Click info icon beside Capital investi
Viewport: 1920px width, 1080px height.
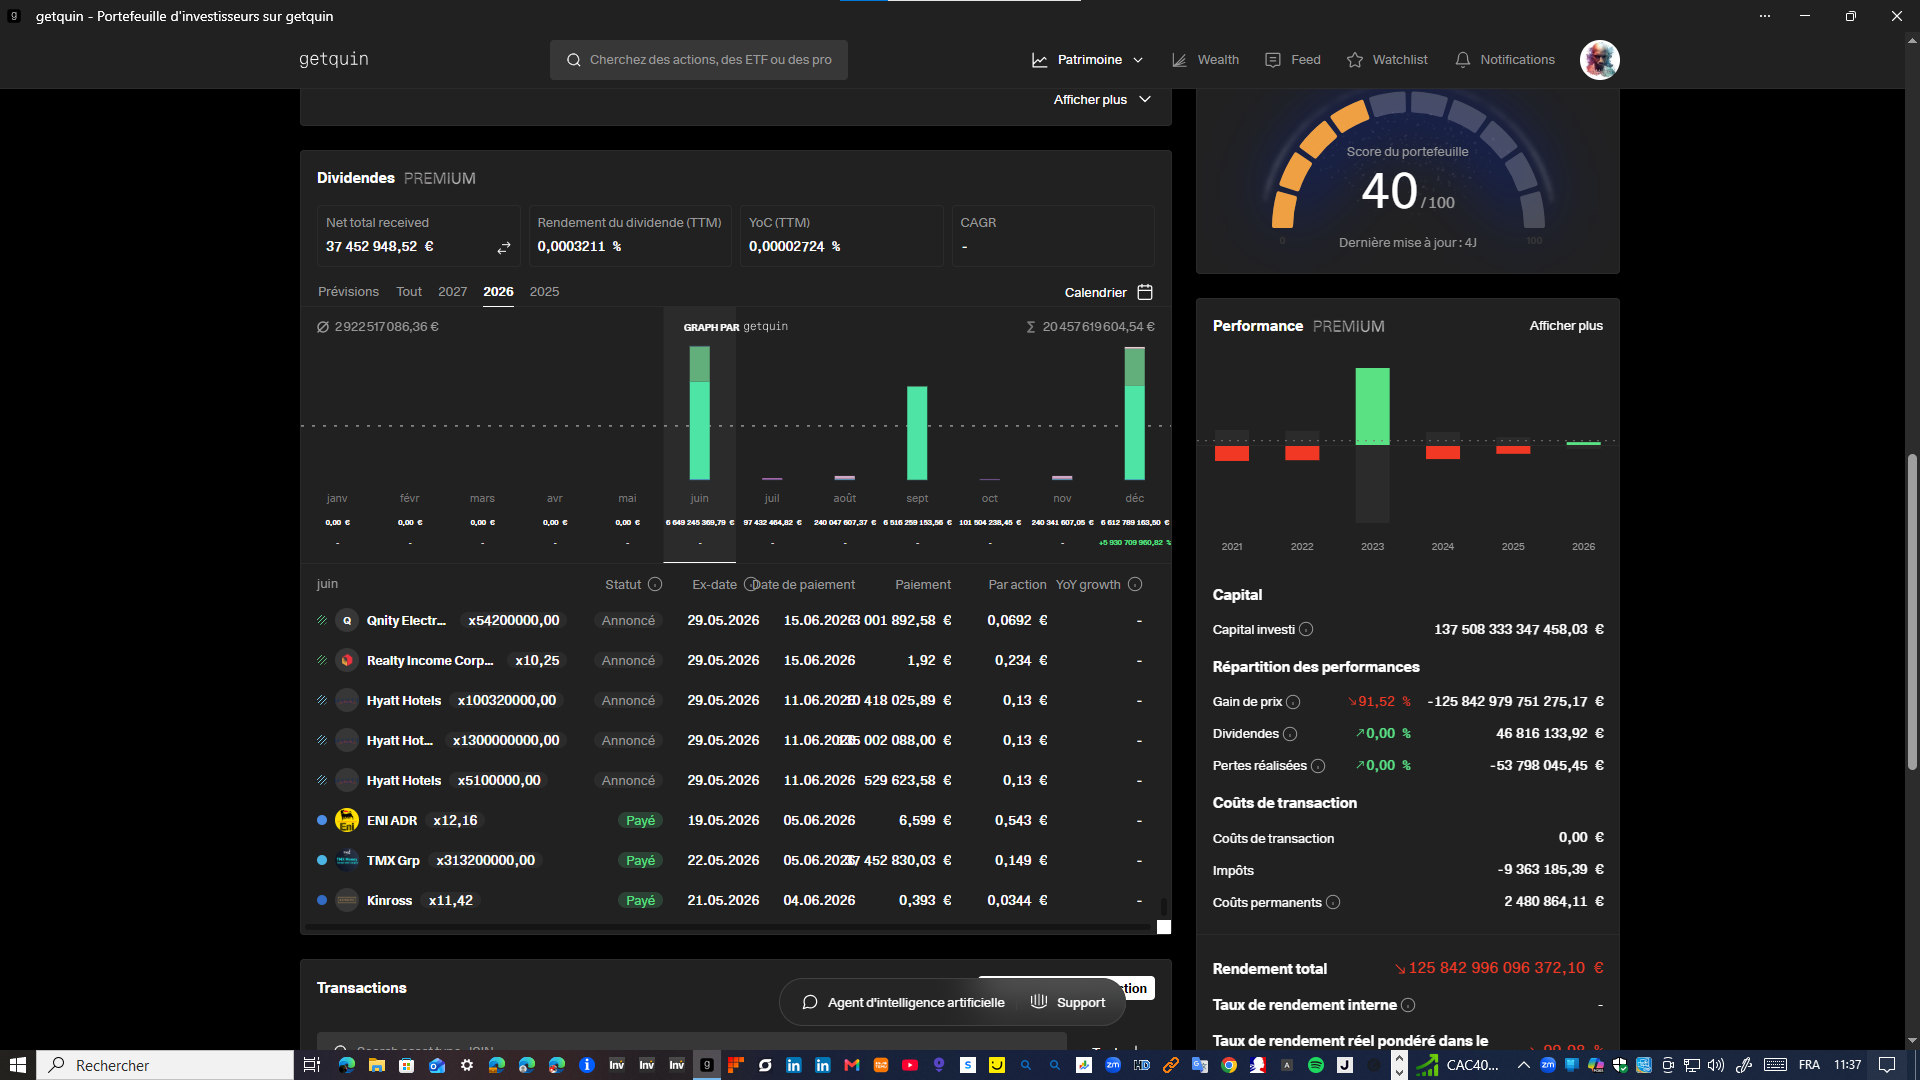click(1306, 629)
